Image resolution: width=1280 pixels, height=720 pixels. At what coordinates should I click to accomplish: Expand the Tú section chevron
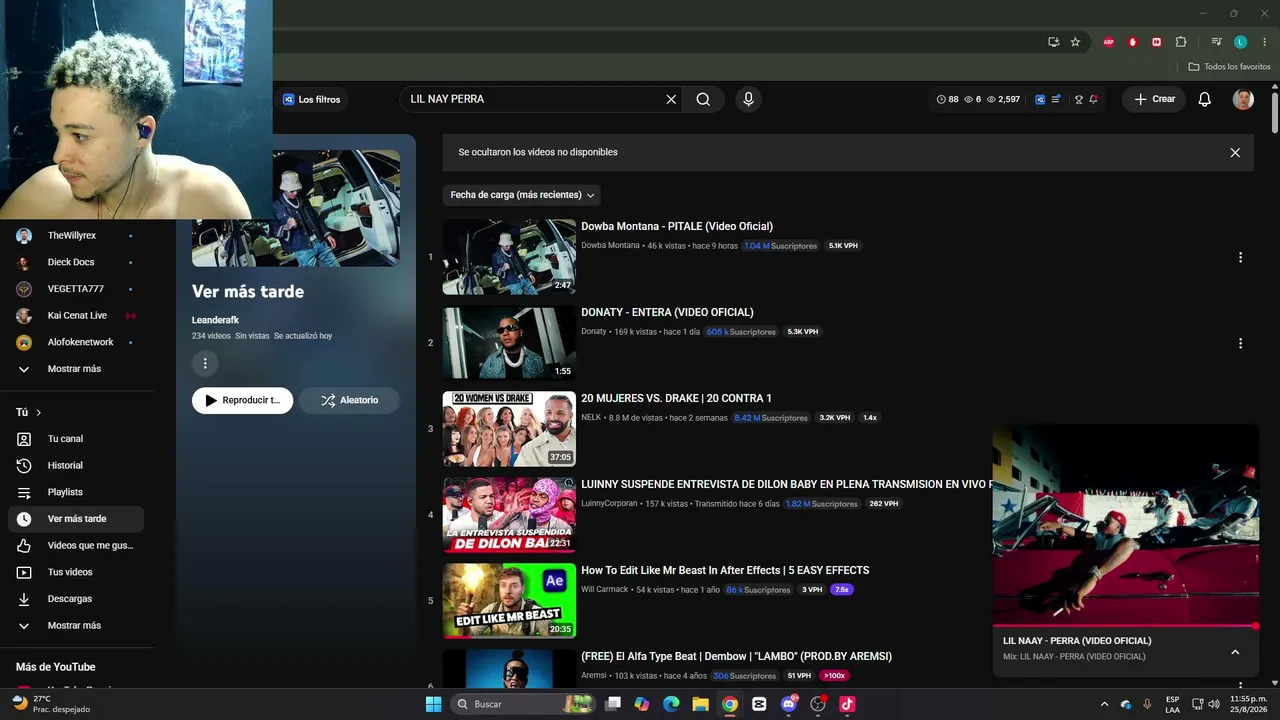pos(39,413)
